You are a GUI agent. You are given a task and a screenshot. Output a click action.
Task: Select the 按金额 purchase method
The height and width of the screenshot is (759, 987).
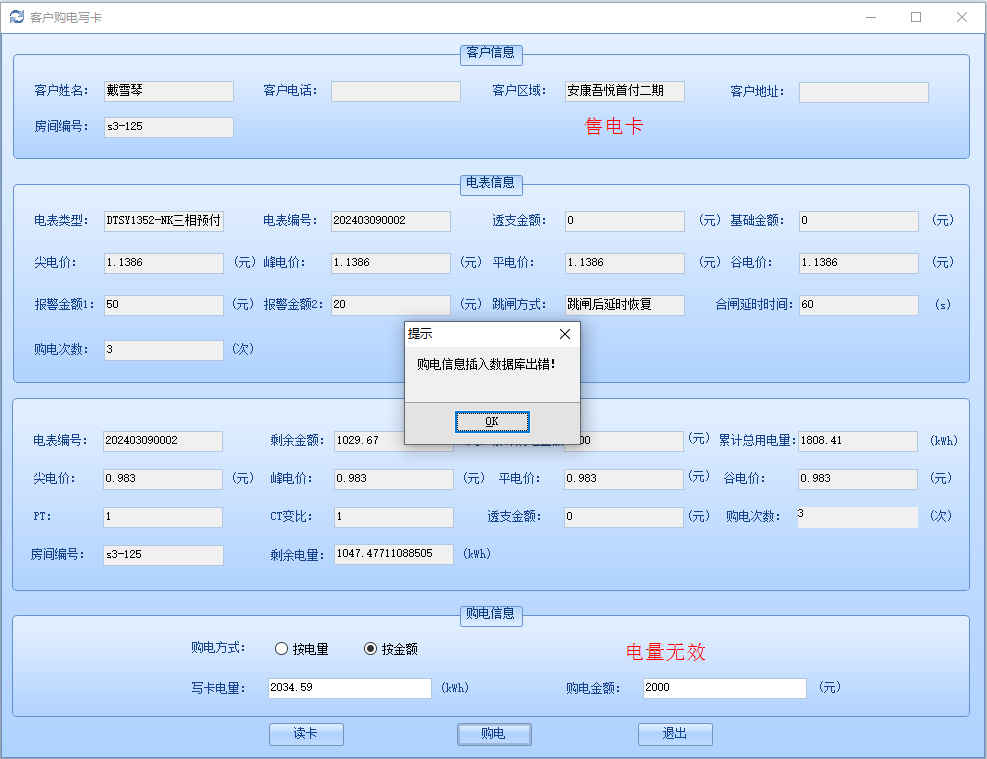click(x=372, y=648)
